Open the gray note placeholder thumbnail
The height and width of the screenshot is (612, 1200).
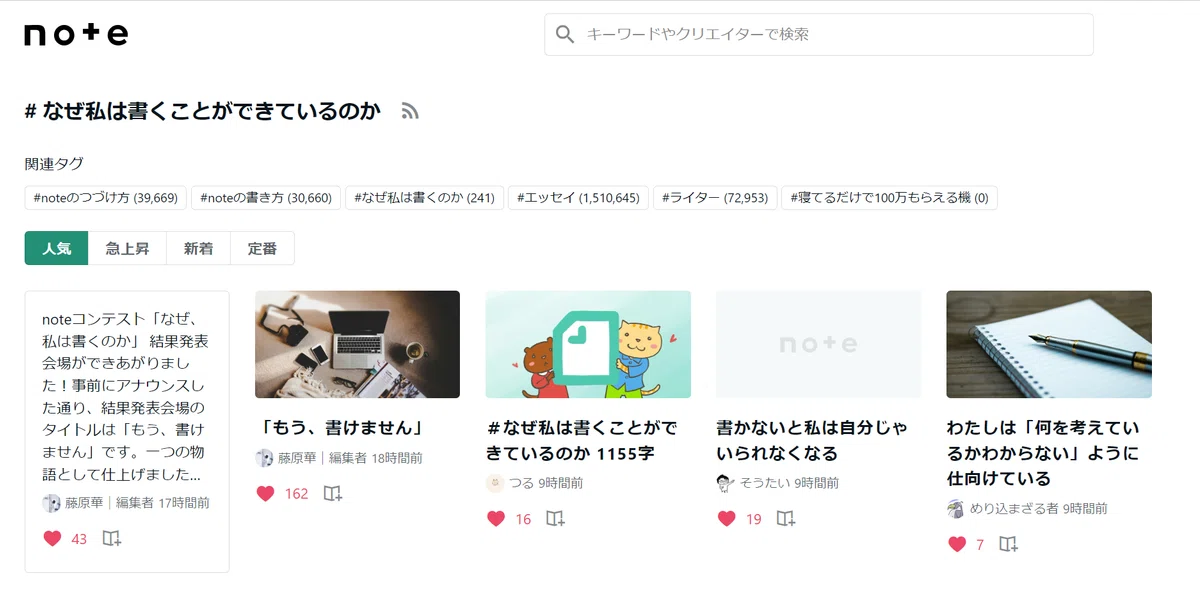pos(818,345)
